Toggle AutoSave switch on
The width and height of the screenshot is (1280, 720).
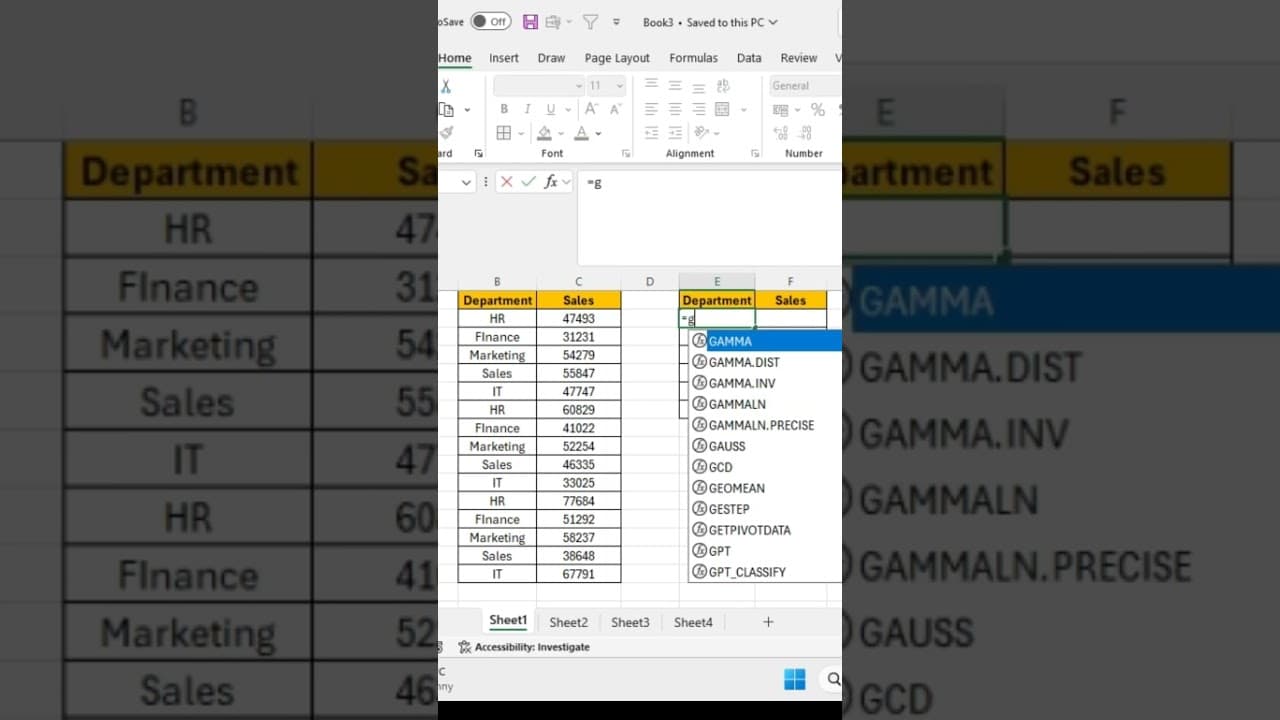491,22
